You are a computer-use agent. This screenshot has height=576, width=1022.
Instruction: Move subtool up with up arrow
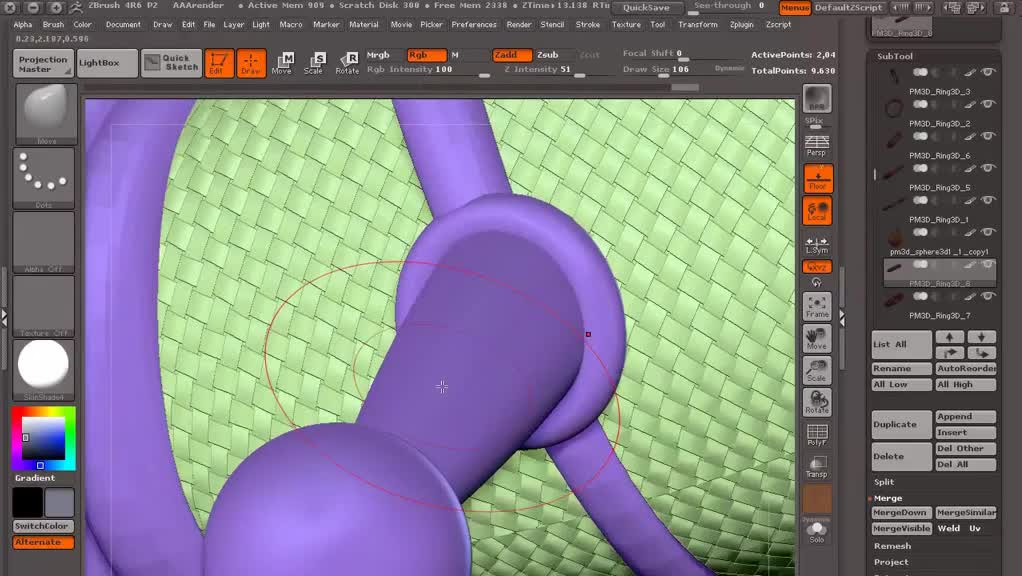pos(950,337)
